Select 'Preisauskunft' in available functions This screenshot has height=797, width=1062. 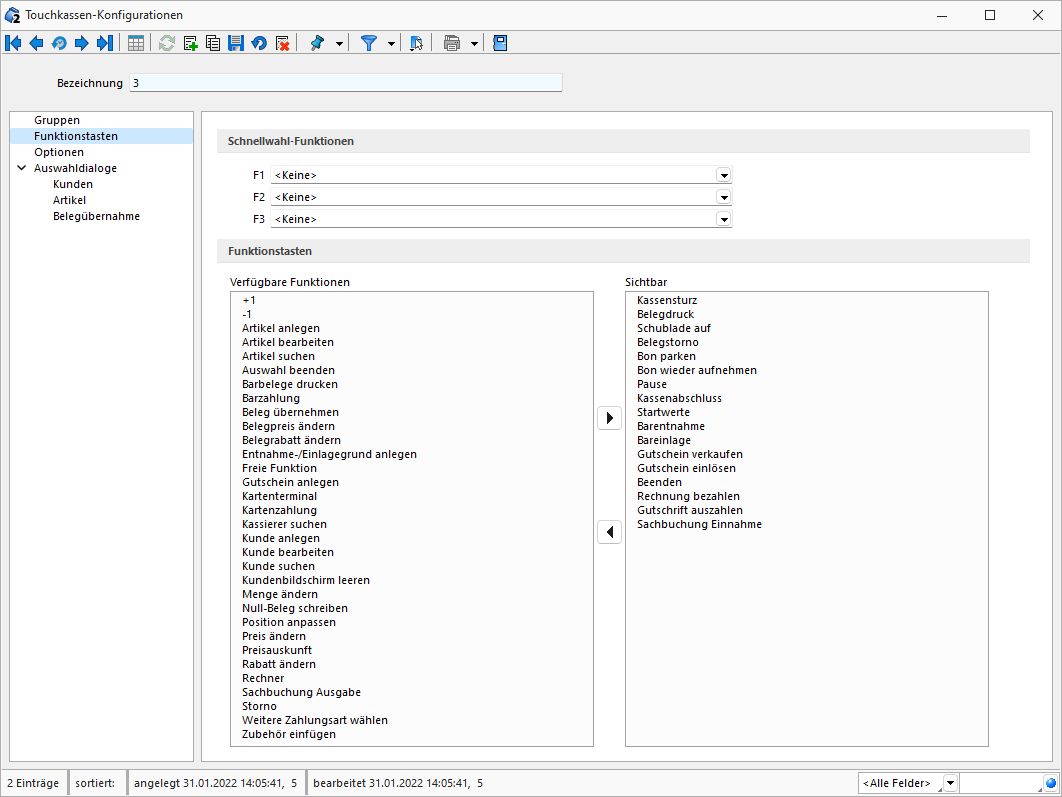click(x=277, y=650)
